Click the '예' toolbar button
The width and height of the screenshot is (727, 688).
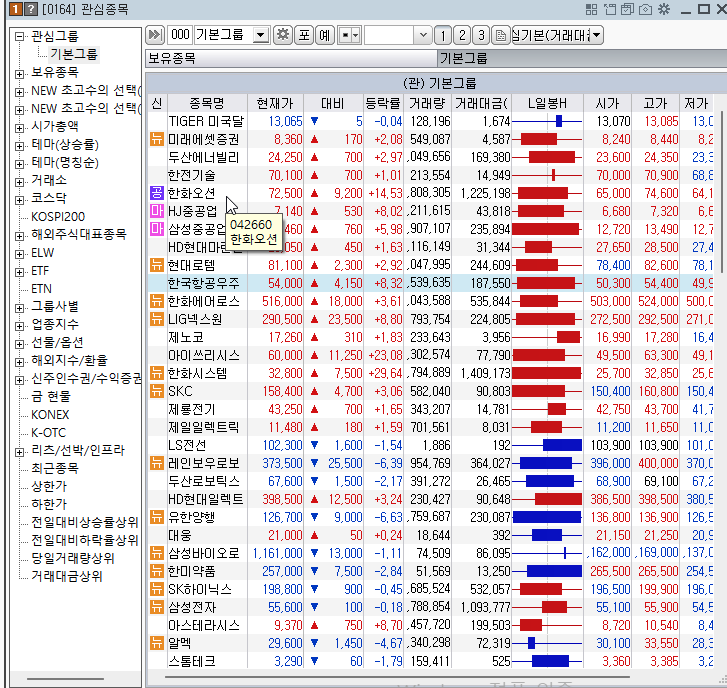(325, 35)
